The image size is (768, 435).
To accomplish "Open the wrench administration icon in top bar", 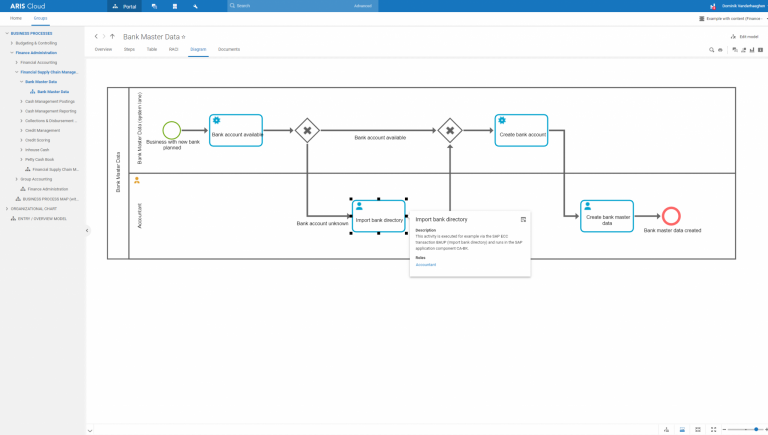I will 195,6.
